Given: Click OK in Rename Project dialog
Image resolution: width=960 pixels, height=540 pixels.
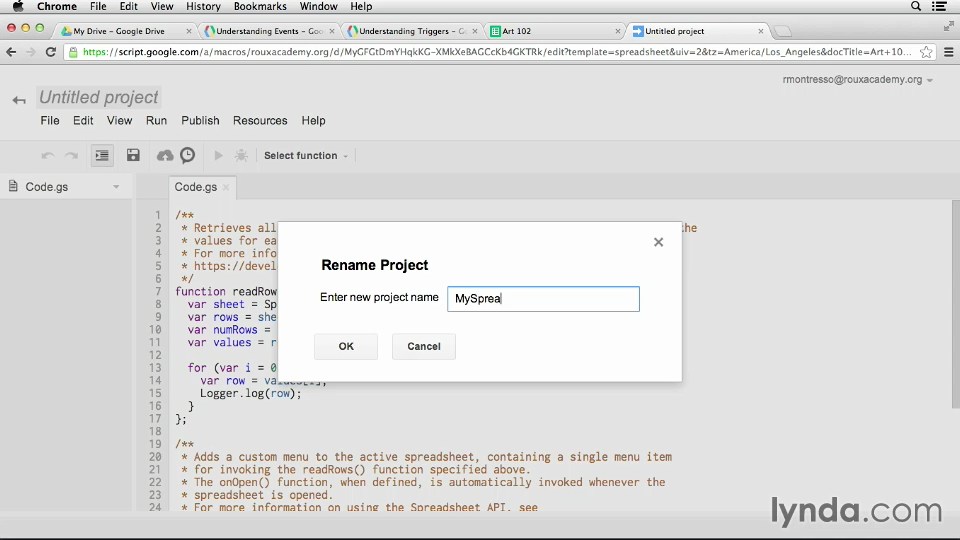Looking at the screenshot, I should [x=346, y=347].
